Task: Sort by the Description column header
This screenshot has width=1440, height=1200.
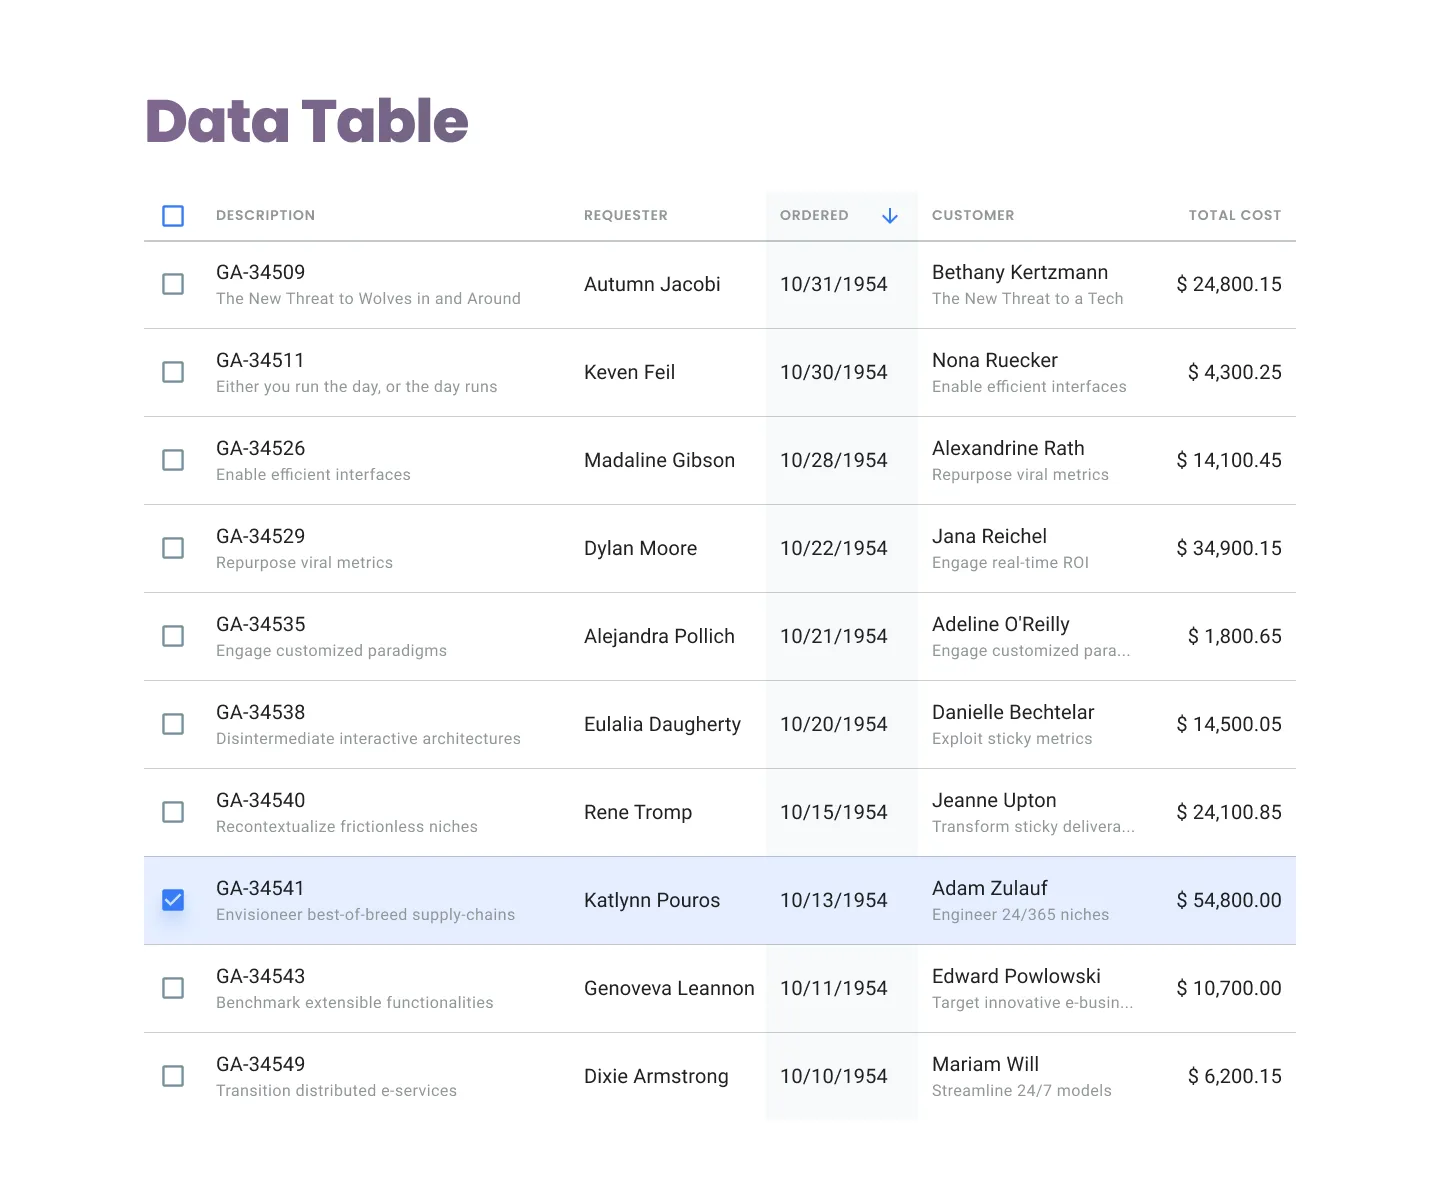Action: click(265, 216)
